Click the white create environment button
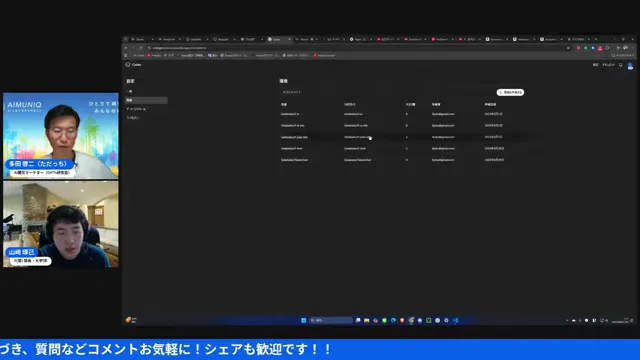This screenshot has height=360, width=640. (x=510, y=92)
